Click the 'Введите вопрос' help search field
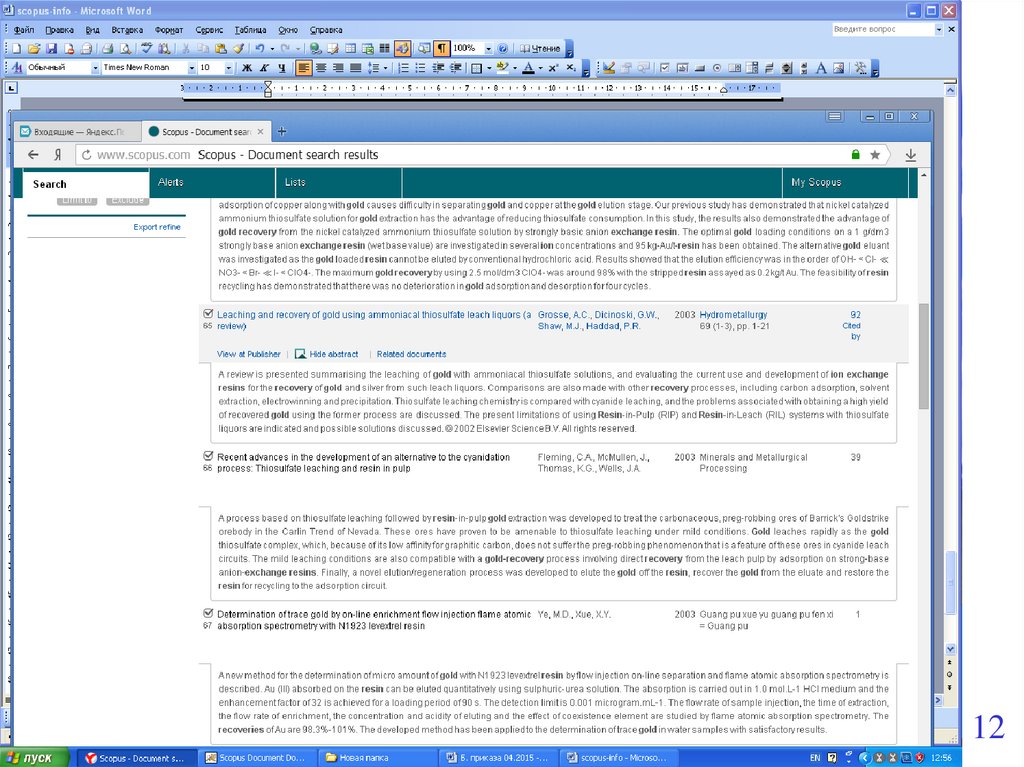This screenshot has height=767, width=1024. coord(883,29)
